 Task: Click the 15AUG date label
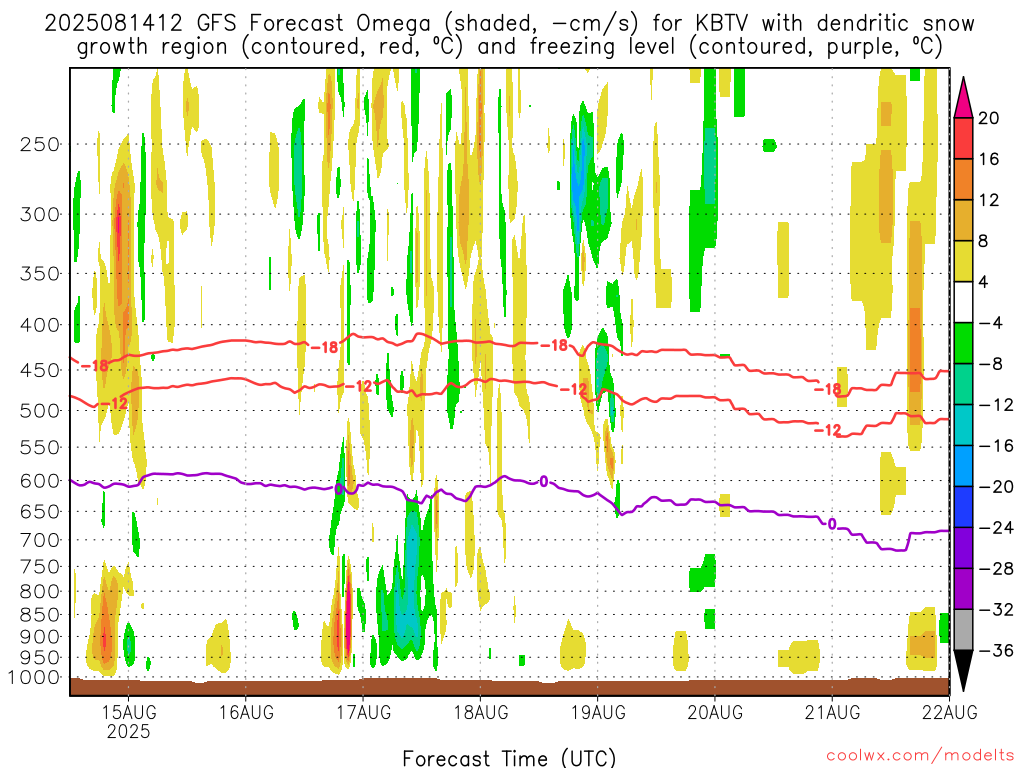[129, 712]
